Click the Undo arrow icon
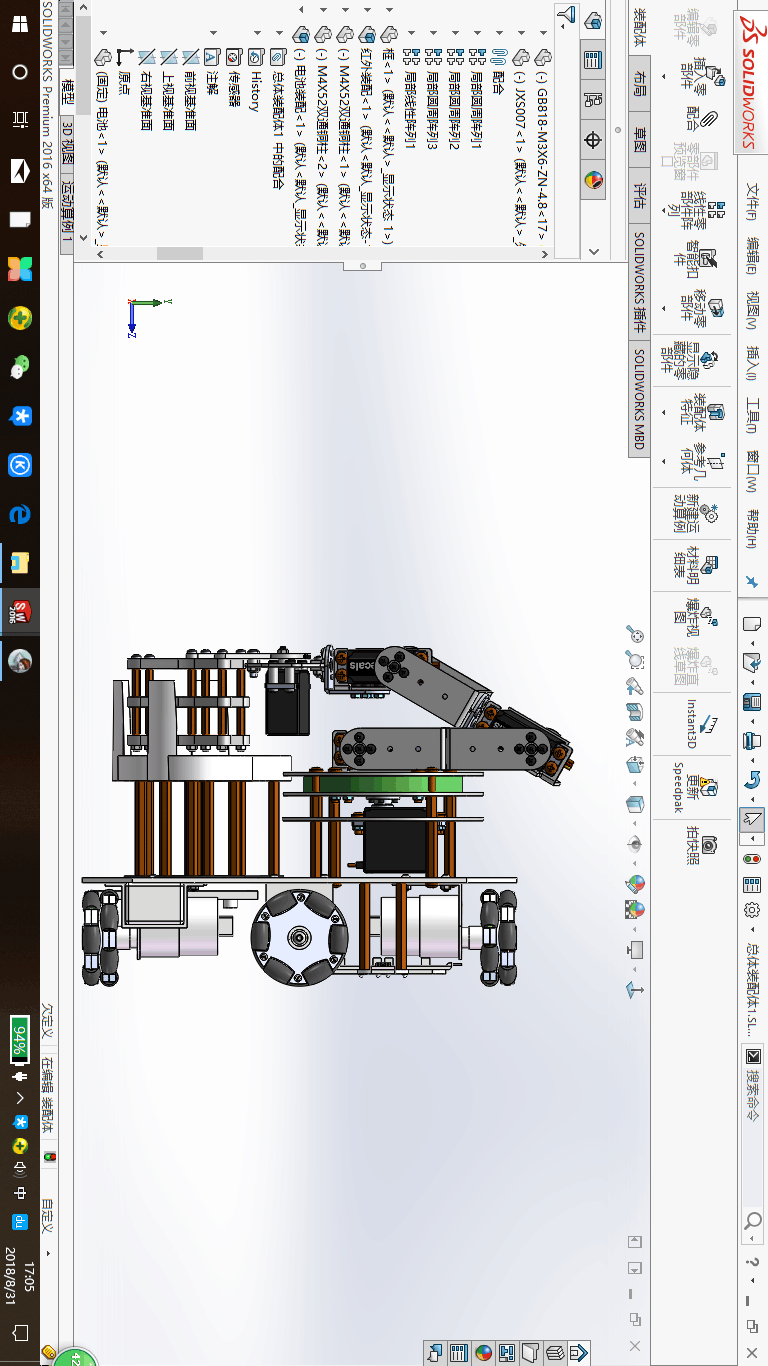 (753, 778)
